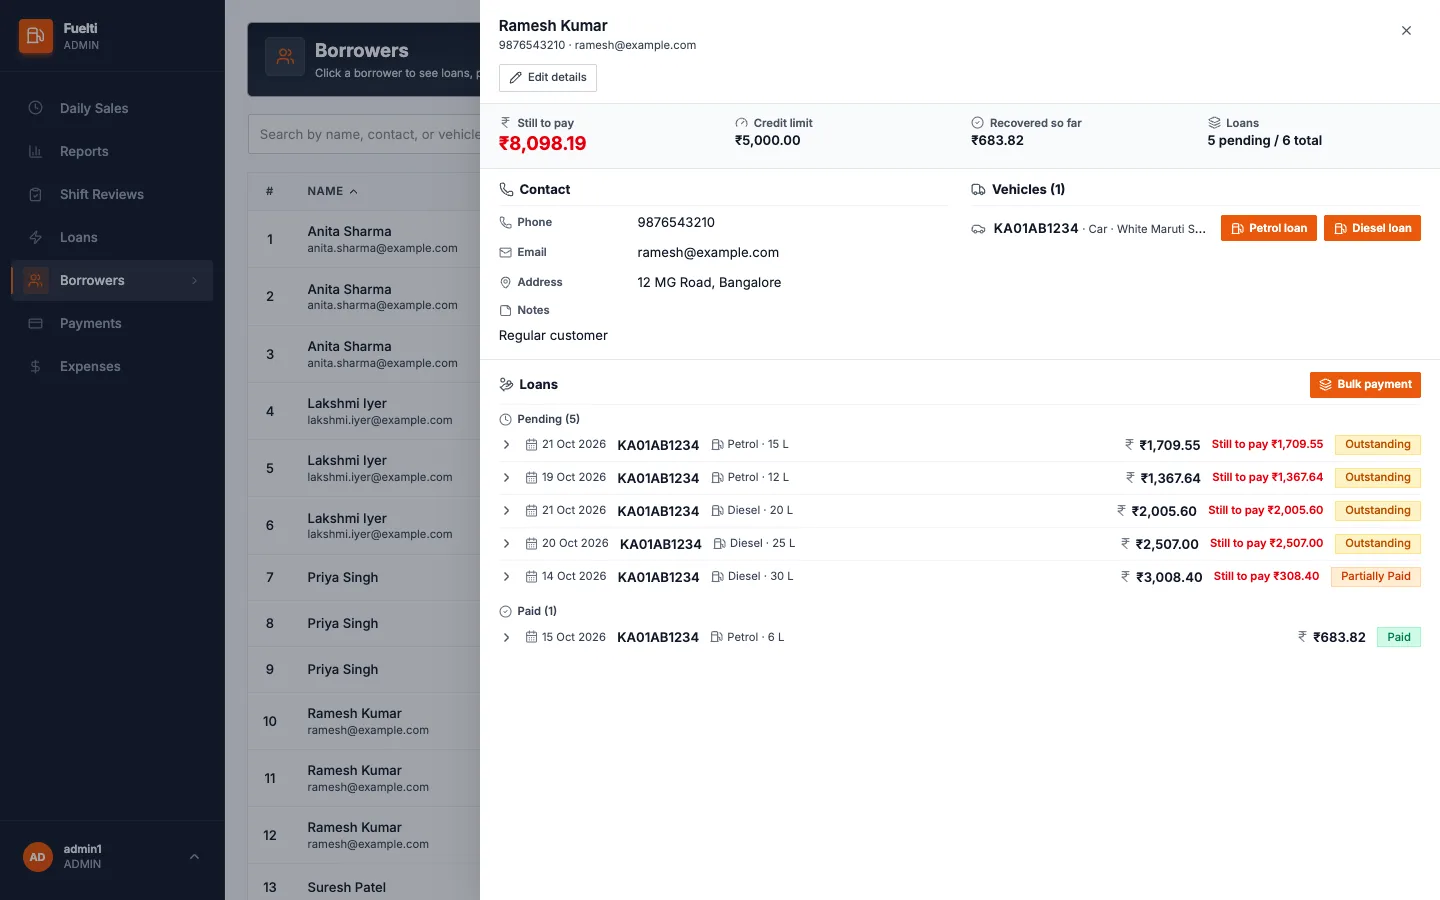1440x900 pixels.
Task: Click the green Paid status badge
Action: pyautogui.click(x=1399, y=637)
